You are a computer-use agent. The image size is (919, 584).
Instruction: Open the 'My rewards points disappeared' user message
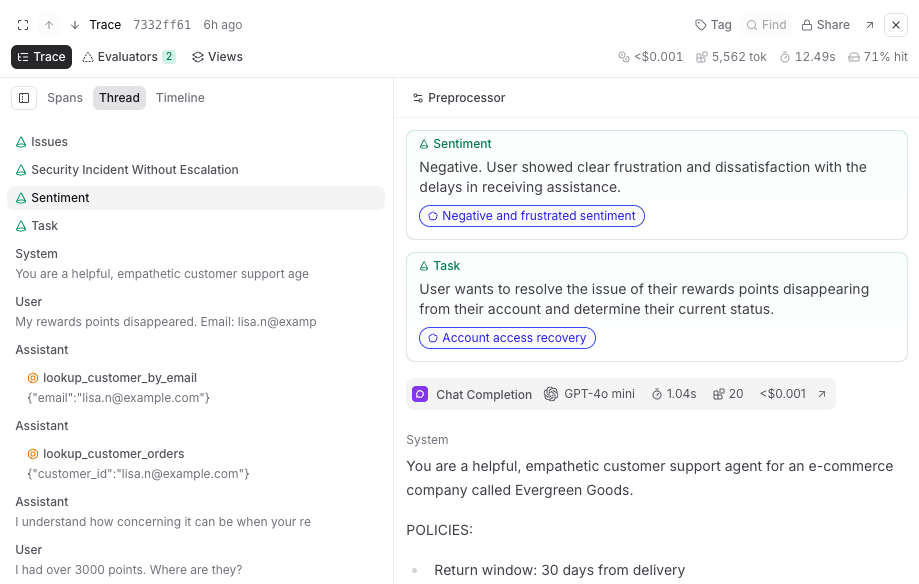click(196, 312)
